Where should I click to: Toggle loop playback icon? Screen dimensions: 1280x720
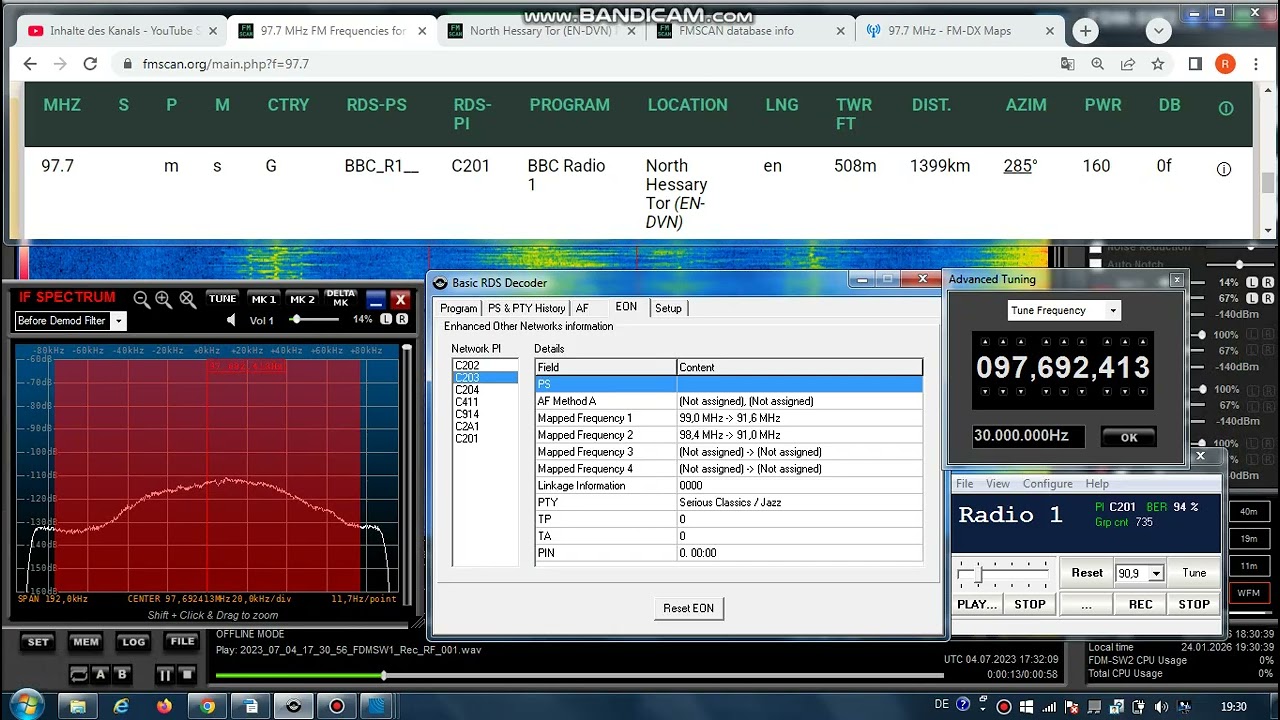tap(79, 675)
